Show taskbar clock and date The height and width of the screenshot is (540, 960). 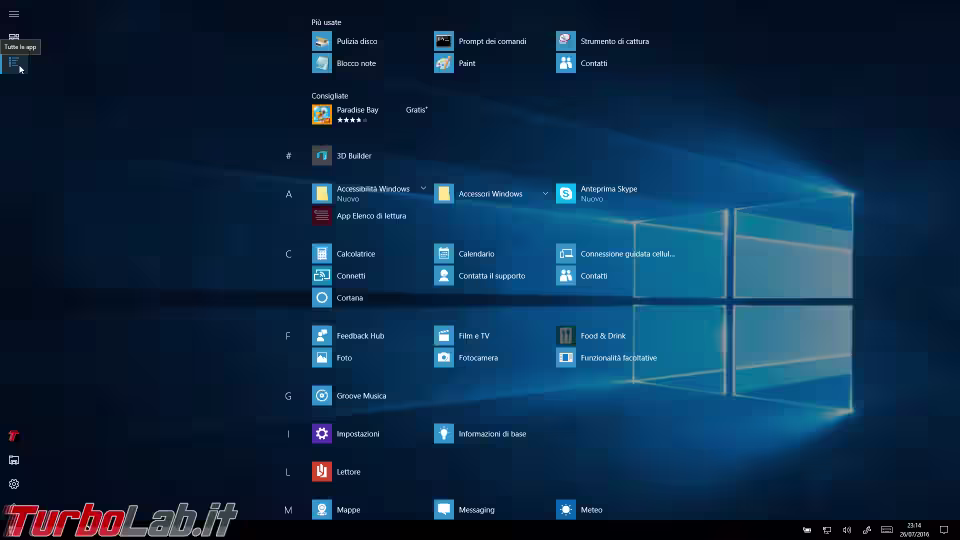pos(914,530)
